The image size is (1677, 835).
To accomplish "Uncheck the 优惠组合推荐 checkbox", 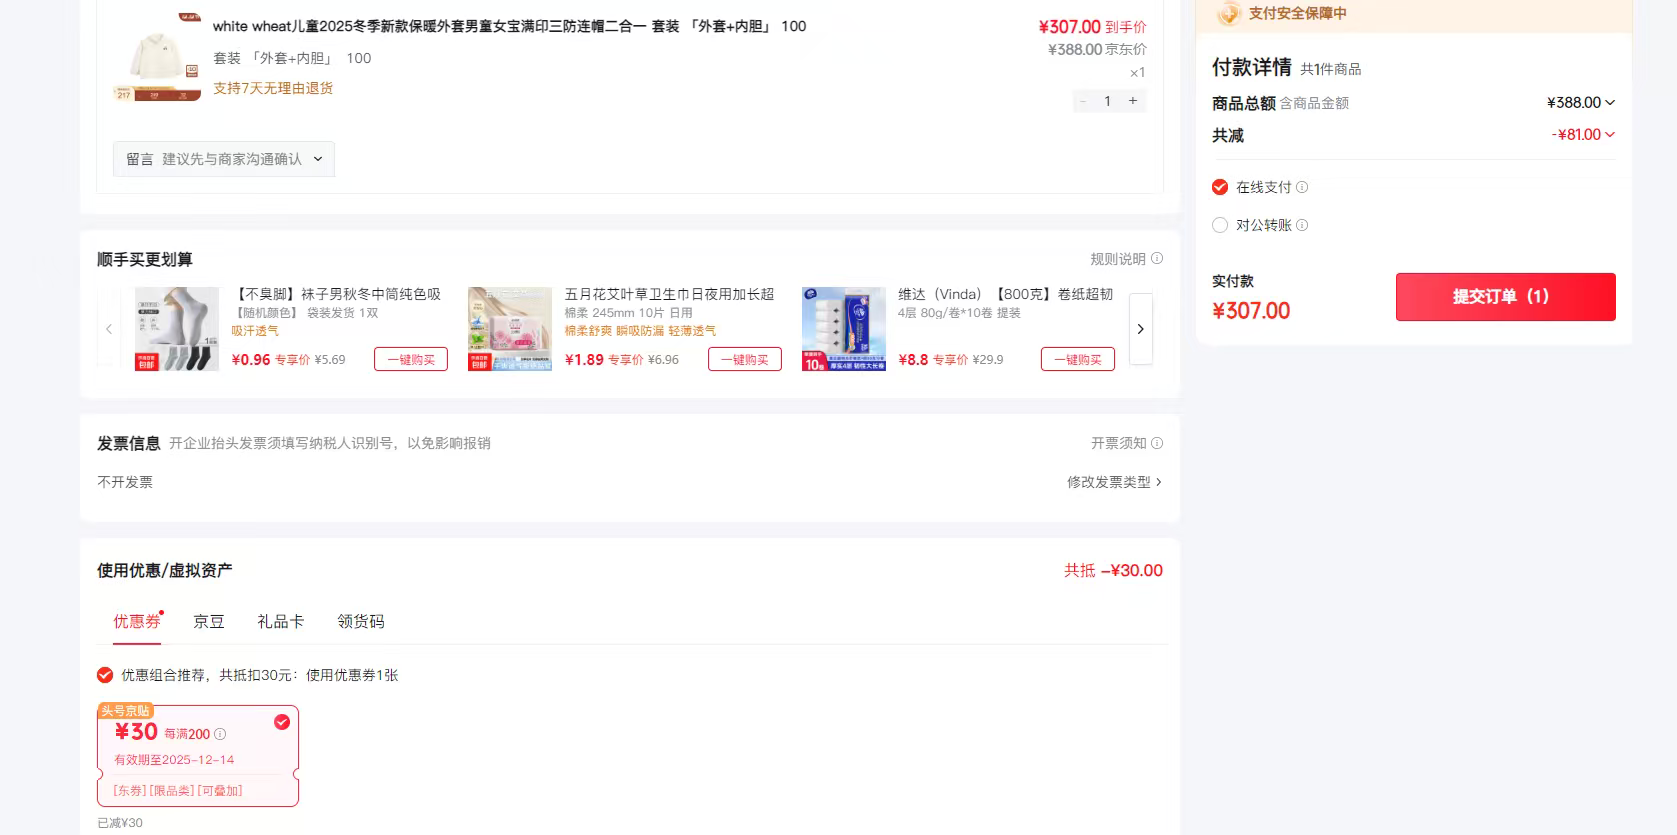I will coord(105,675).
